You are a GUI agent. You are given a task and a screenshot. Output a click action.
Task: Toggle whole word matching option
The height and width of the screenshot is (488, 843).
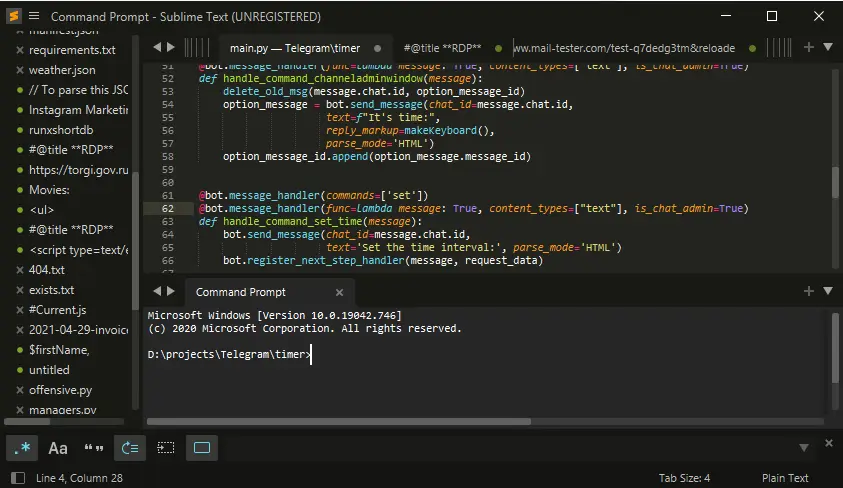[x=94, y=448]
